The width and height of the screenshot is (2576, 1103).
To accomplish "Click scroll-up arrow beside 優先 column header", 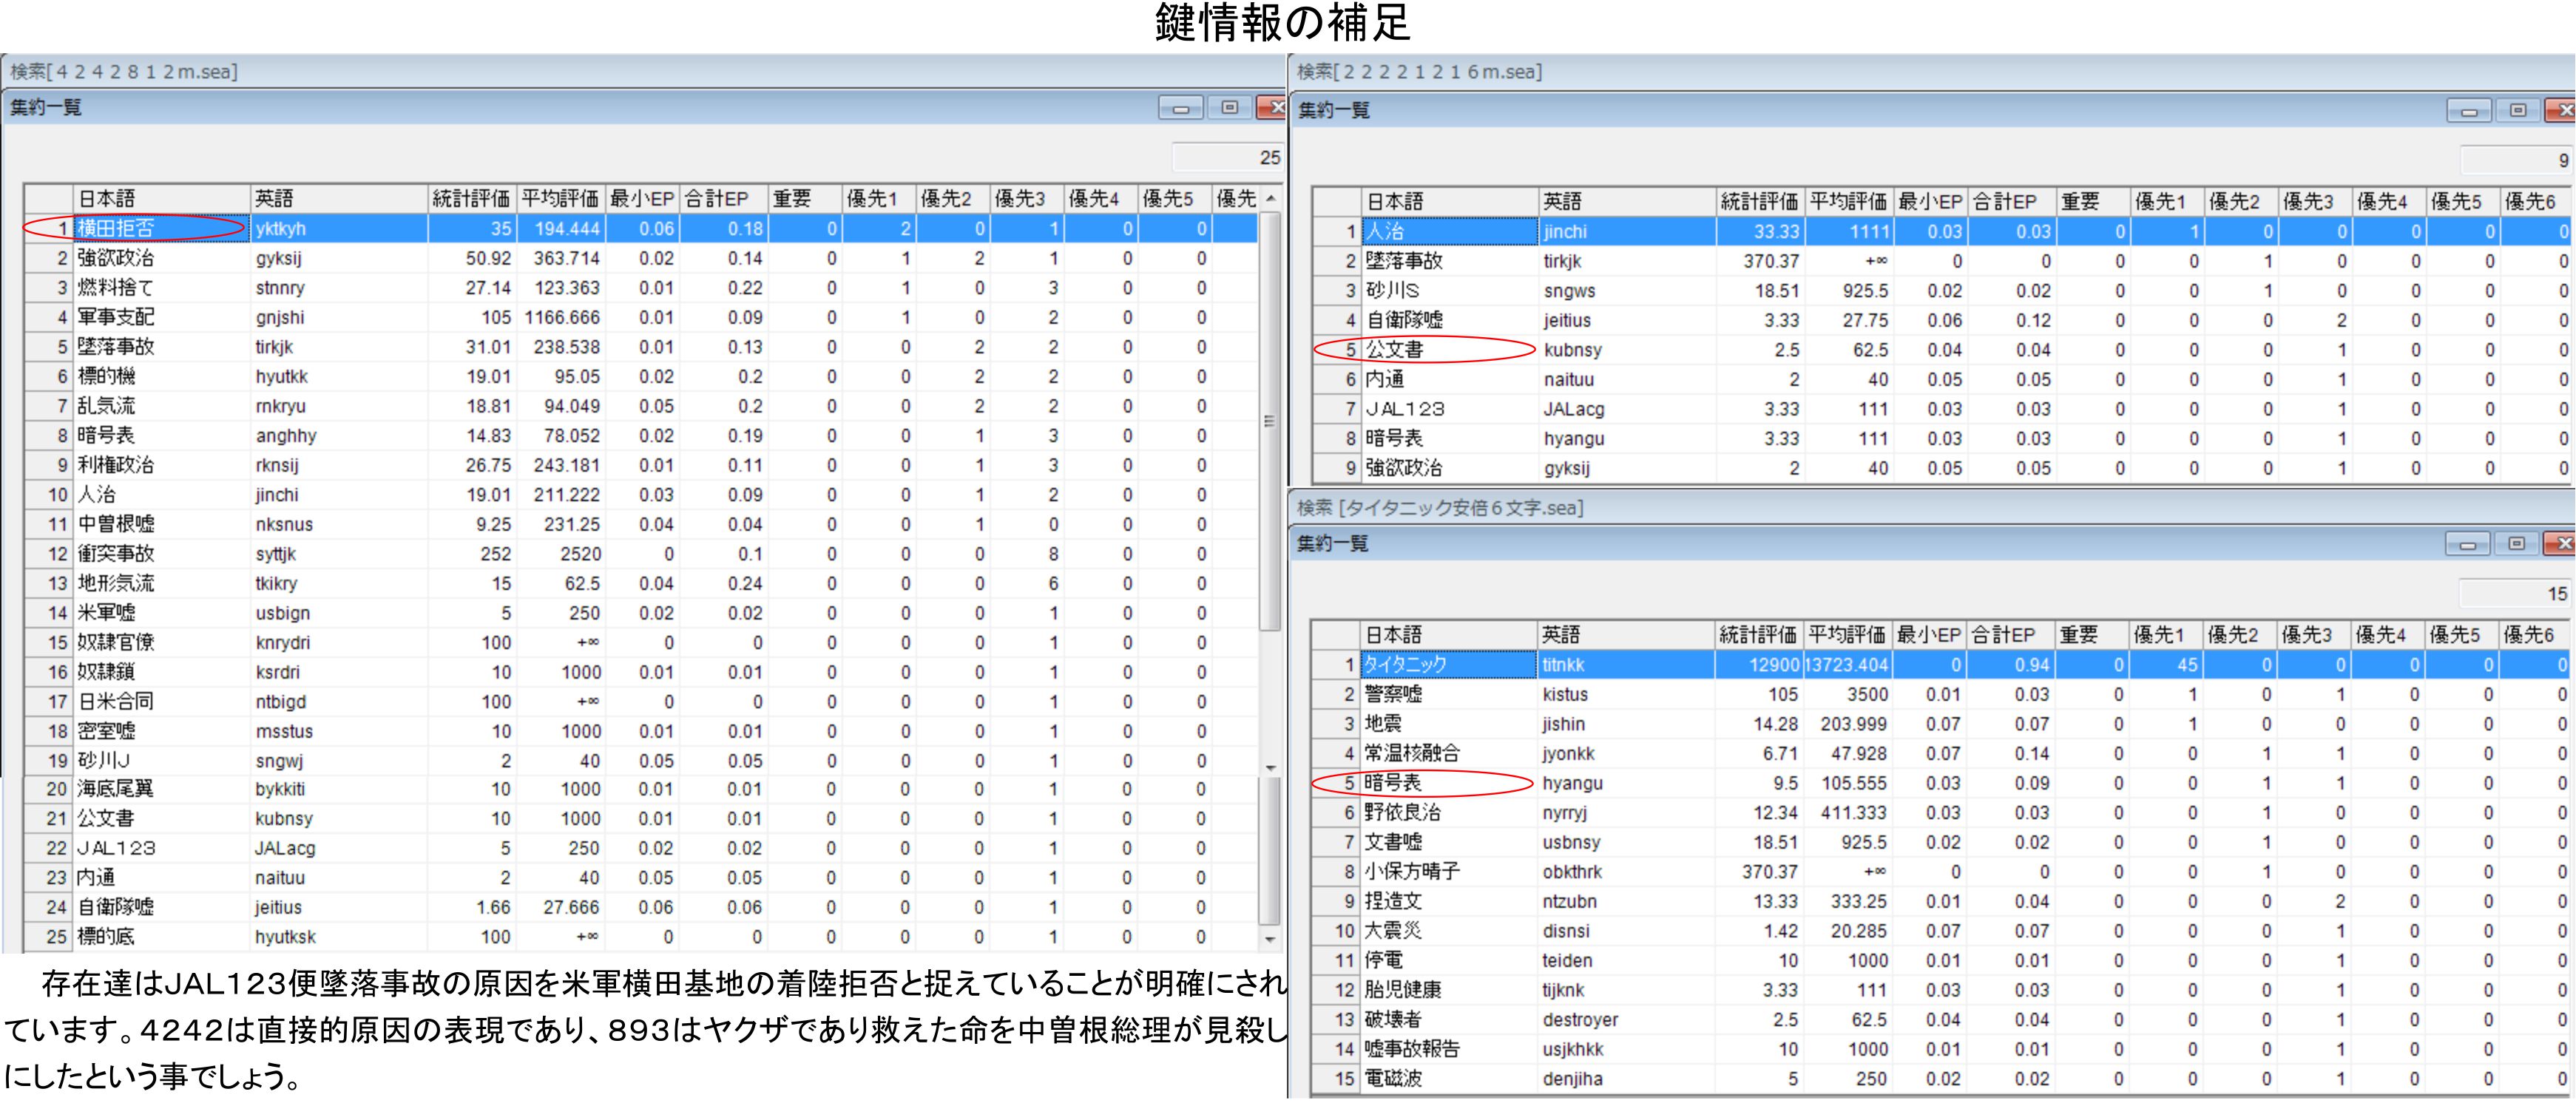I will [1270, 199].
